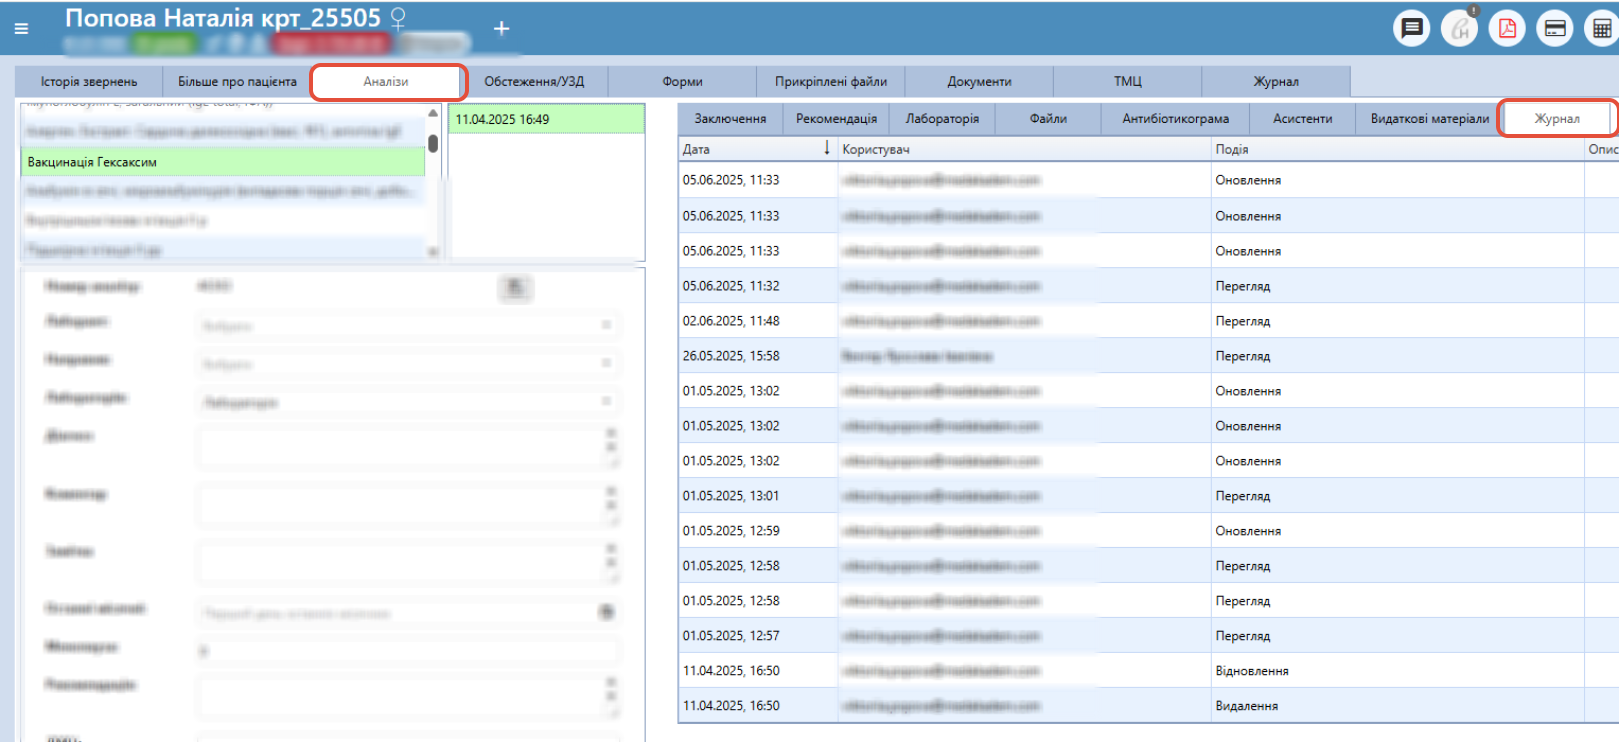Add a new tab with the plus icon
This screenshot has height=742, width=1619.
click(502, 28)
